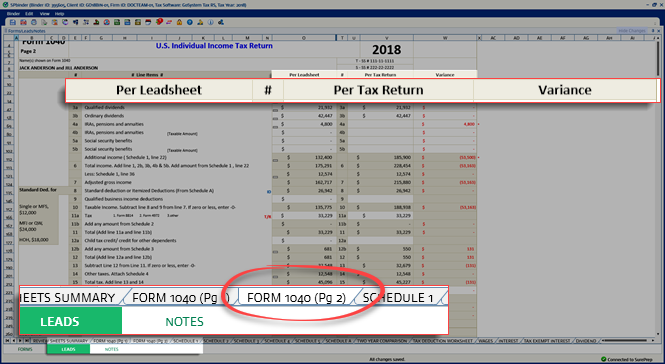
Task: Open the Edit menu
Action: point(29,14)
